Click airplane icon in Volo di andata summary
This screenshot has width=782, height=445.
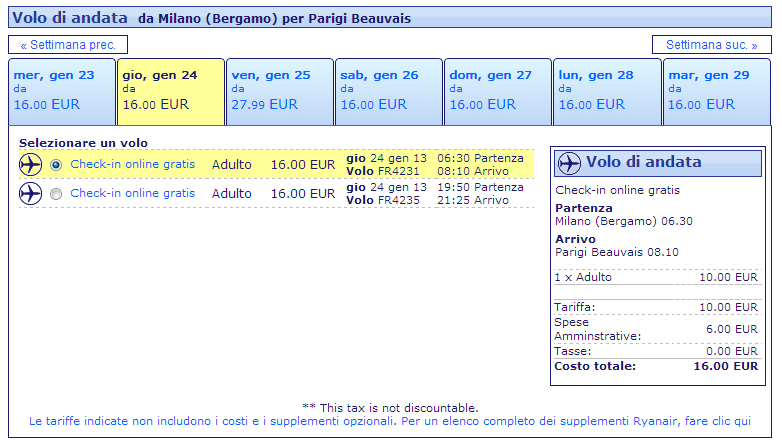[x=569, y=163]
